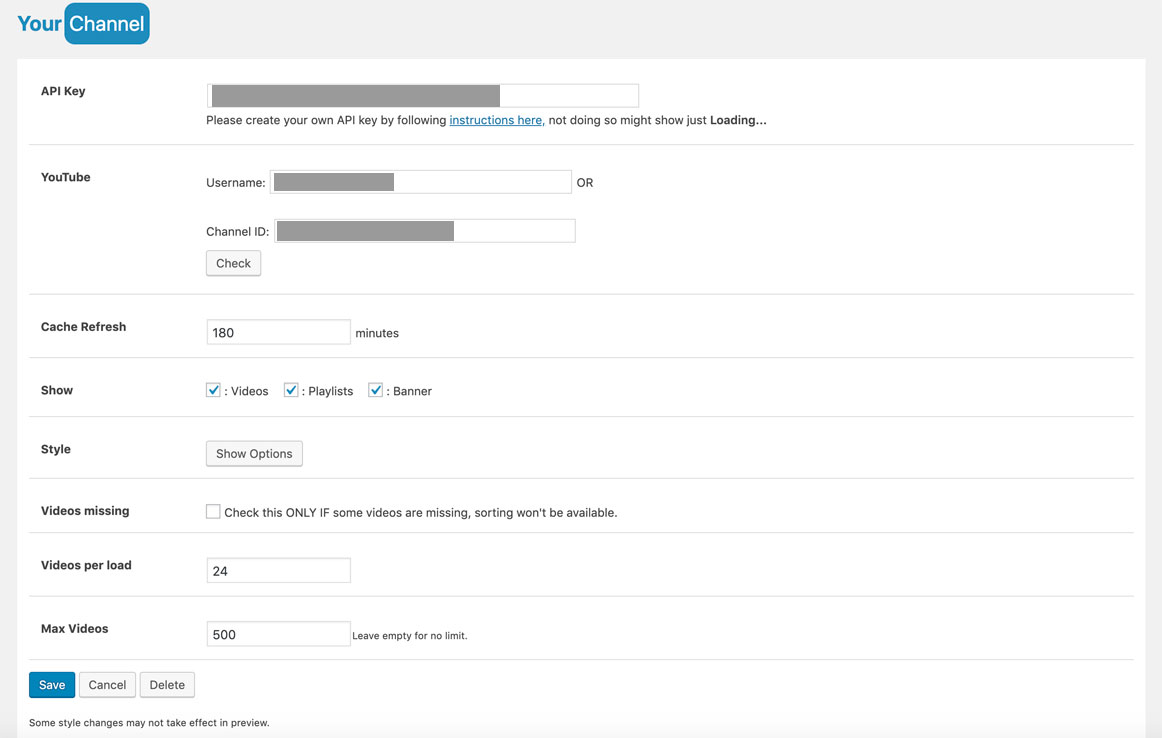
Task: Cancel the current changes
Action: 107,684
